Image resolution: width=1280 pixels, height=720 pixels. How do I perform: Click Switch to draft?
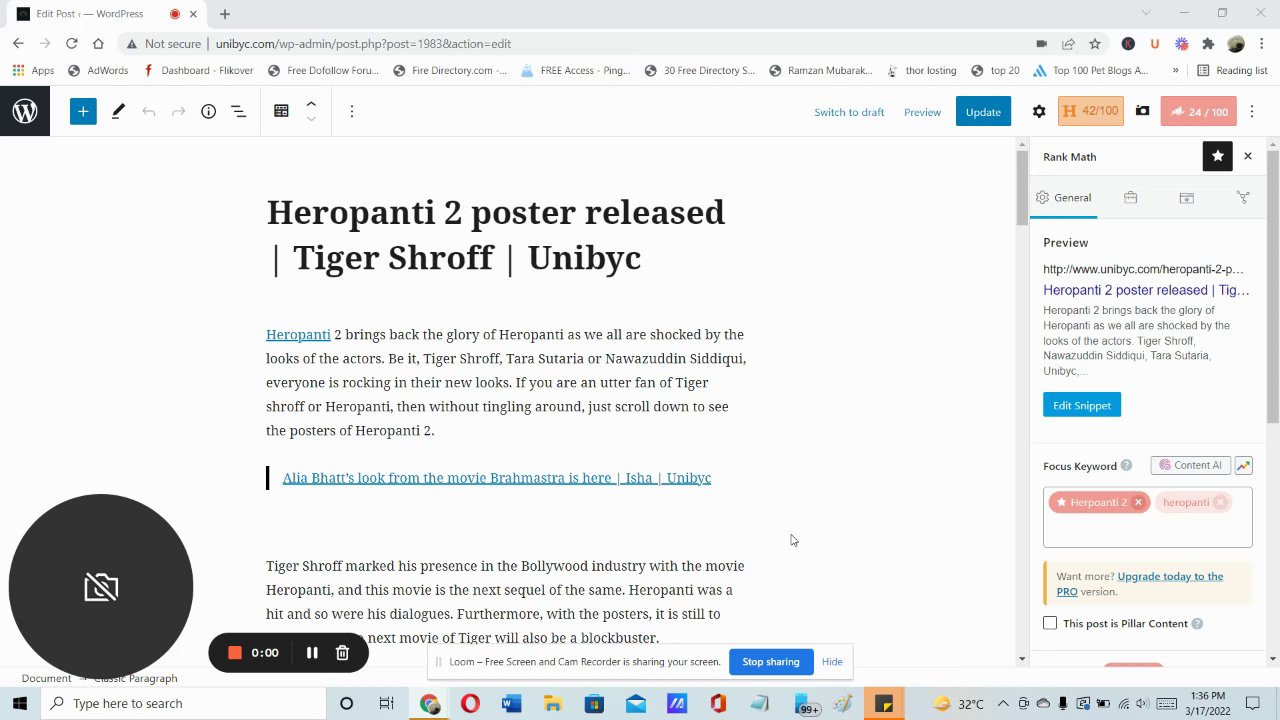849,112
